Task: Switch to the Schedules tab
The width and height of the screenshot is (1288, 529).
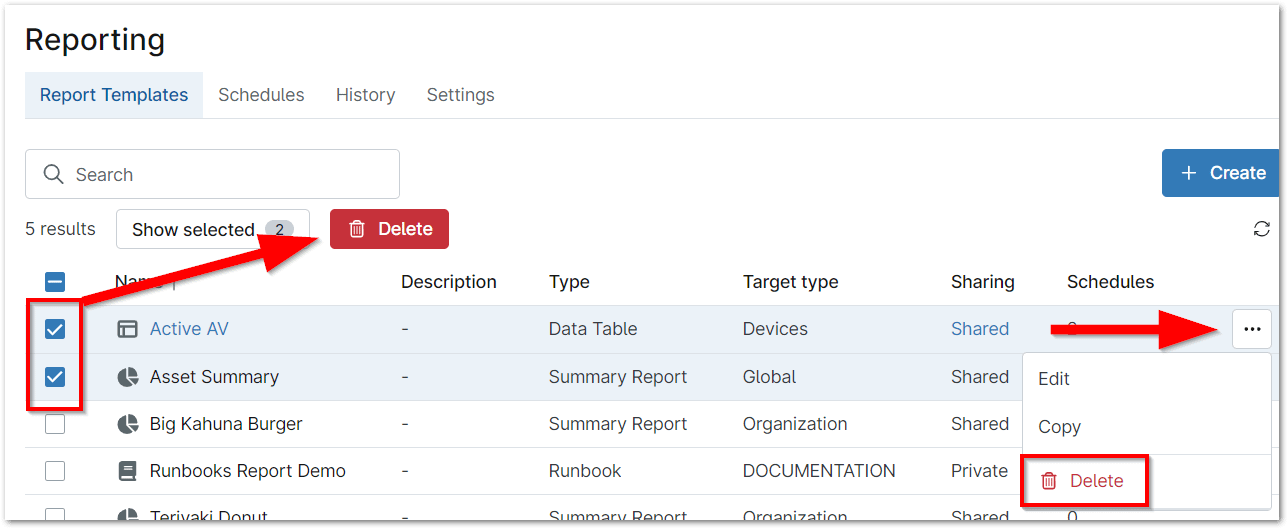Action: click(261, 95)
